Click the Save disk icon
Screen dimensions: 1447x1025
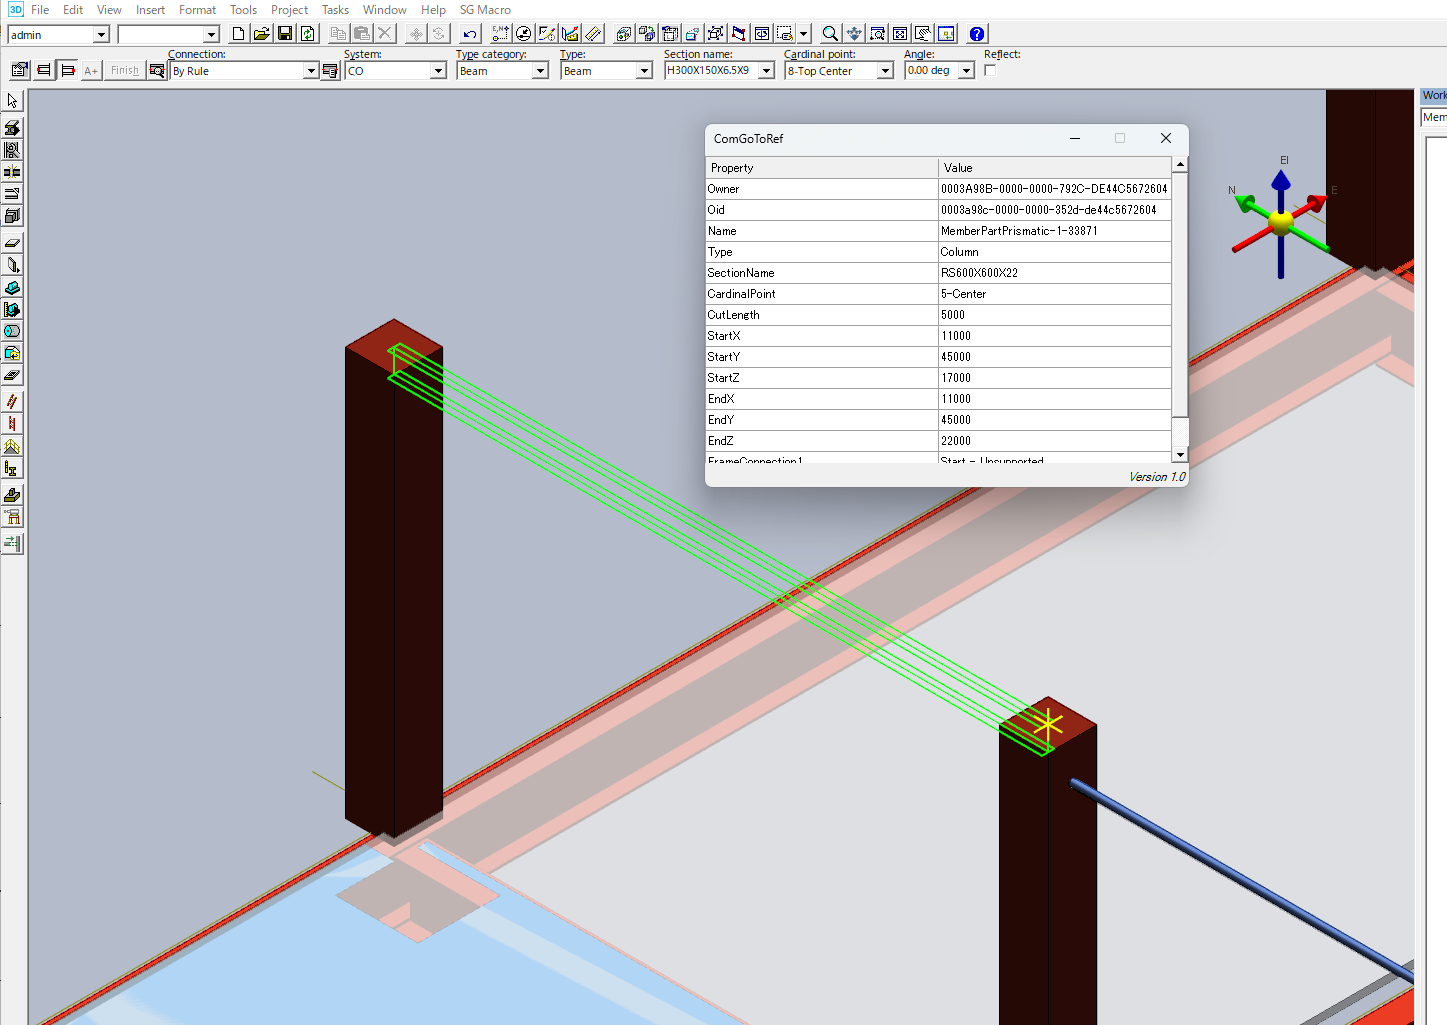click(x=285, y=34)
